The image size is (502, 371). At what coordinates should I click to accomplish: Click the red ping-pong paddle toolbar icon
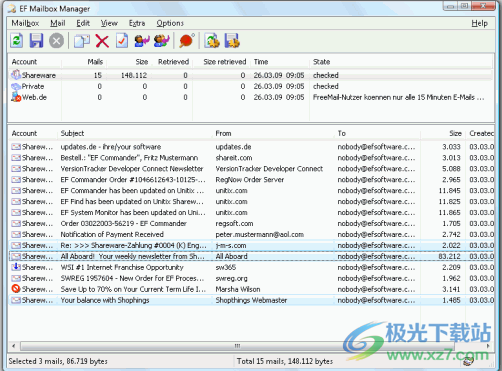click(187, 41)
